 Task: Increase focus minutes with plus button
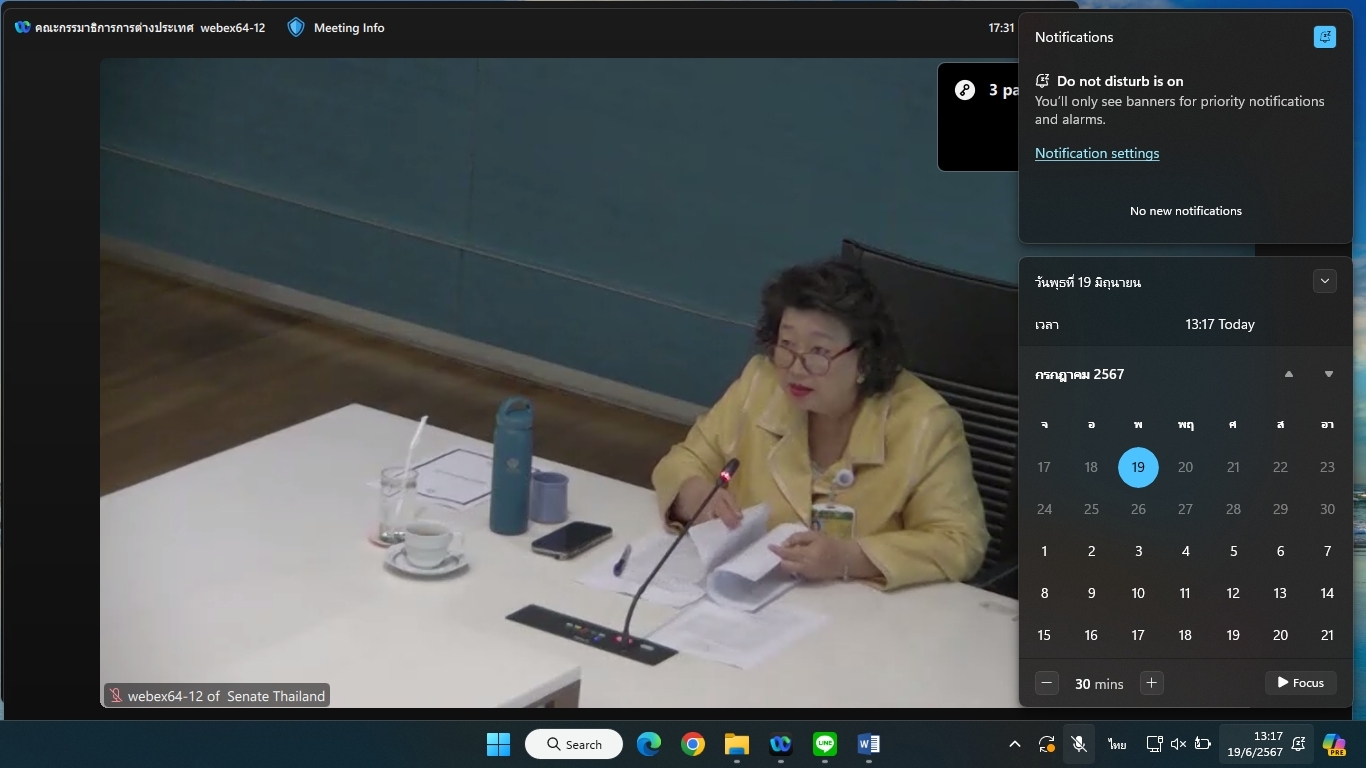tap(1151, 683)
